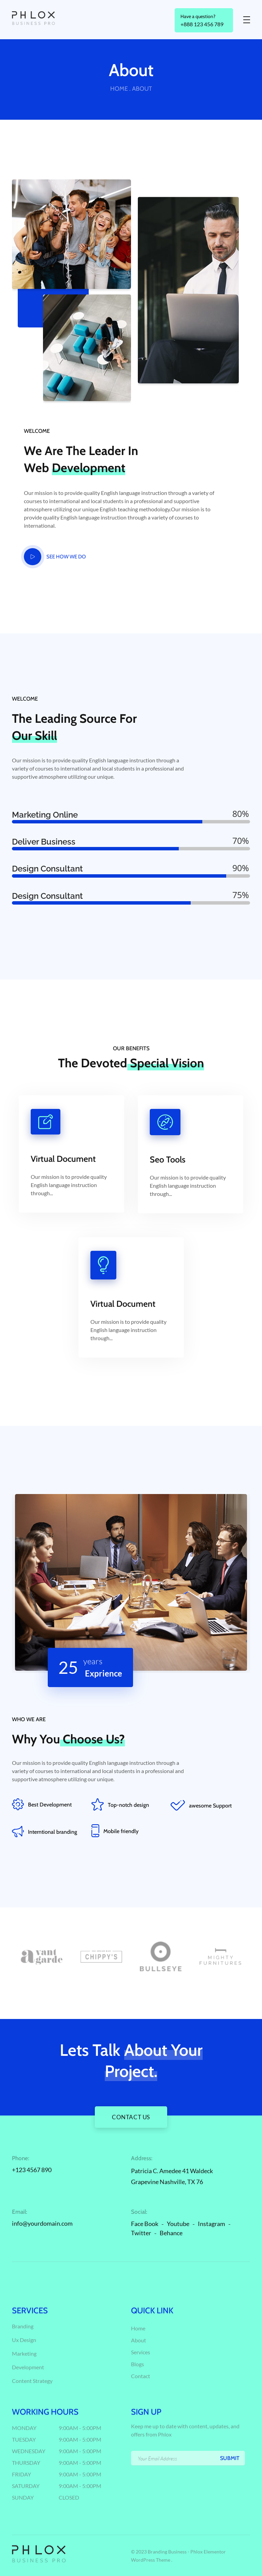The image size is (262, 2576).
Task: Click the checkmark icon for awesome Support
Action: point(177,1805)
